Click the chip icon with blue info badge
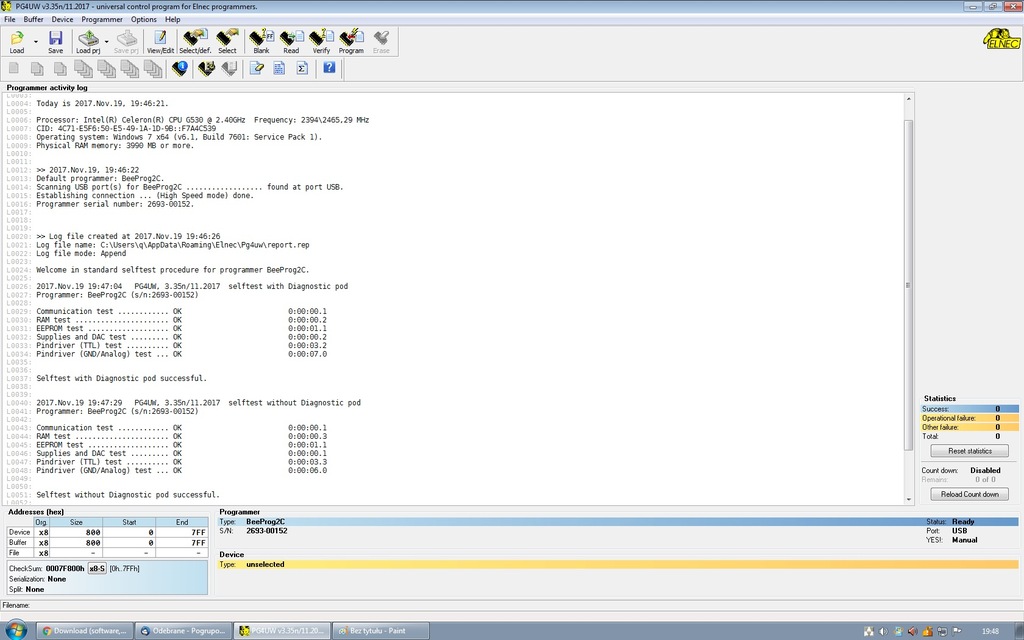Image resolution: width=1024 pixels, height=640 pixels. 180,68
